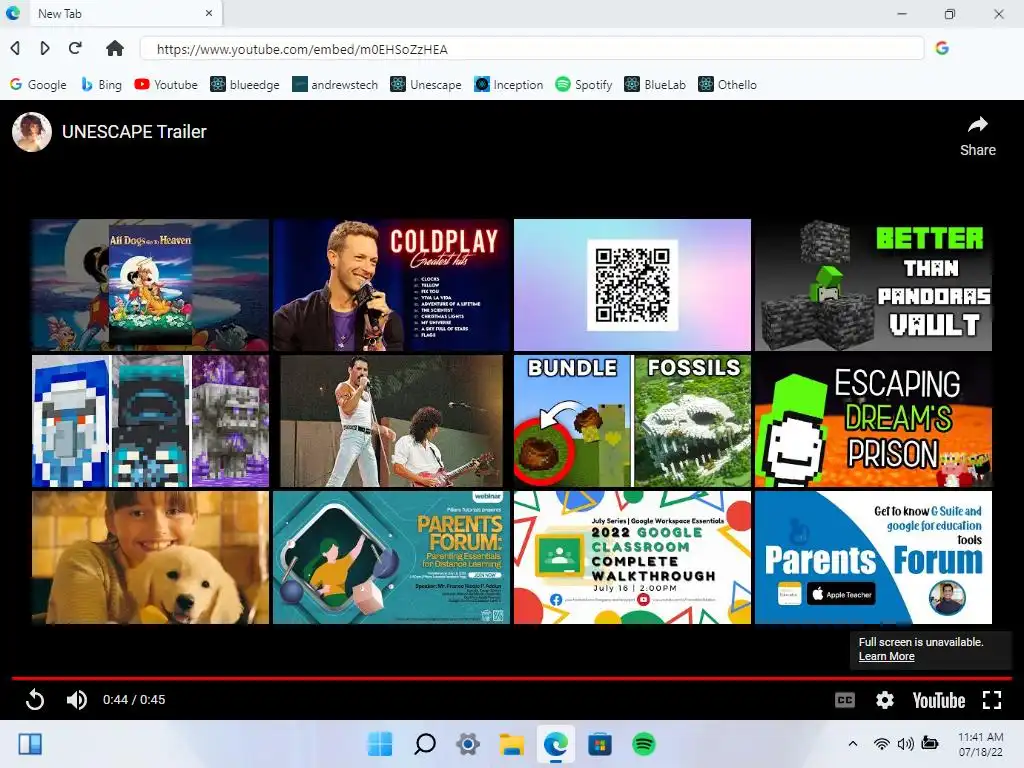Screen dimensions: 1024x768
Task: Open the player settings gear
Action: (x=884, y=700)
